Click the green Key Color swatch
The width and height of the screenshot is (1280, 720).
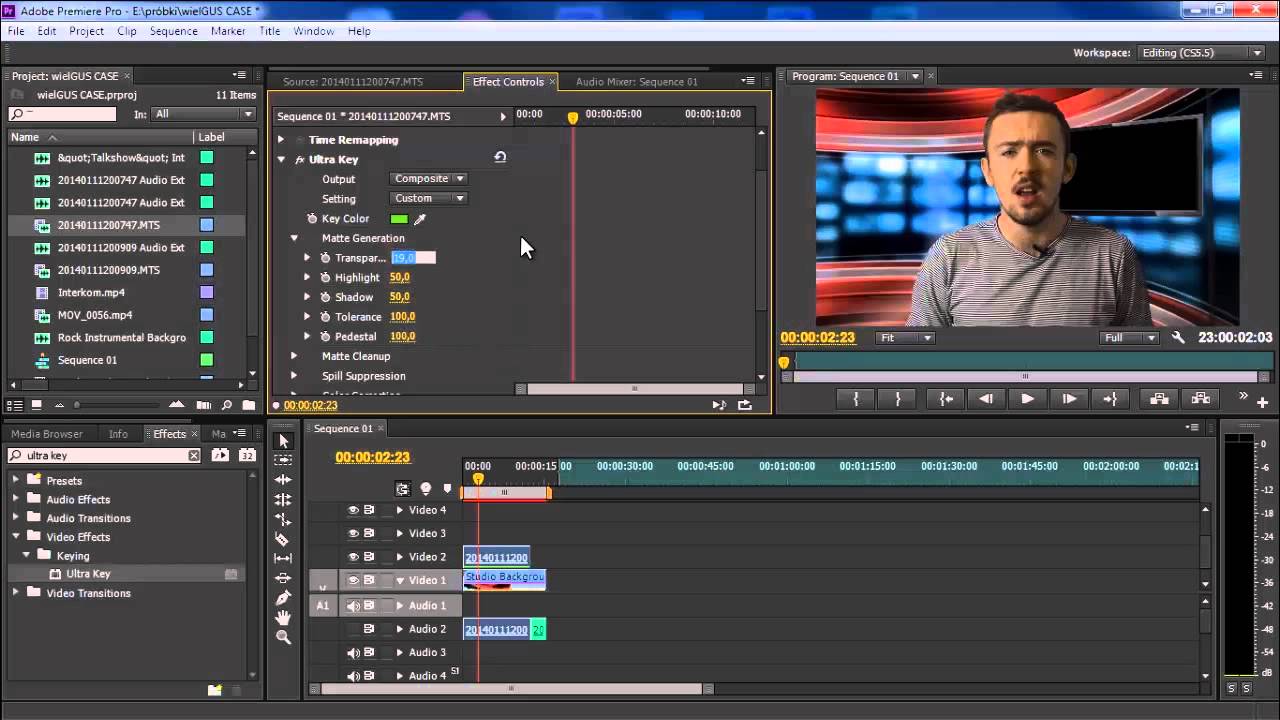pyautogui.click(x=399, y=219)
